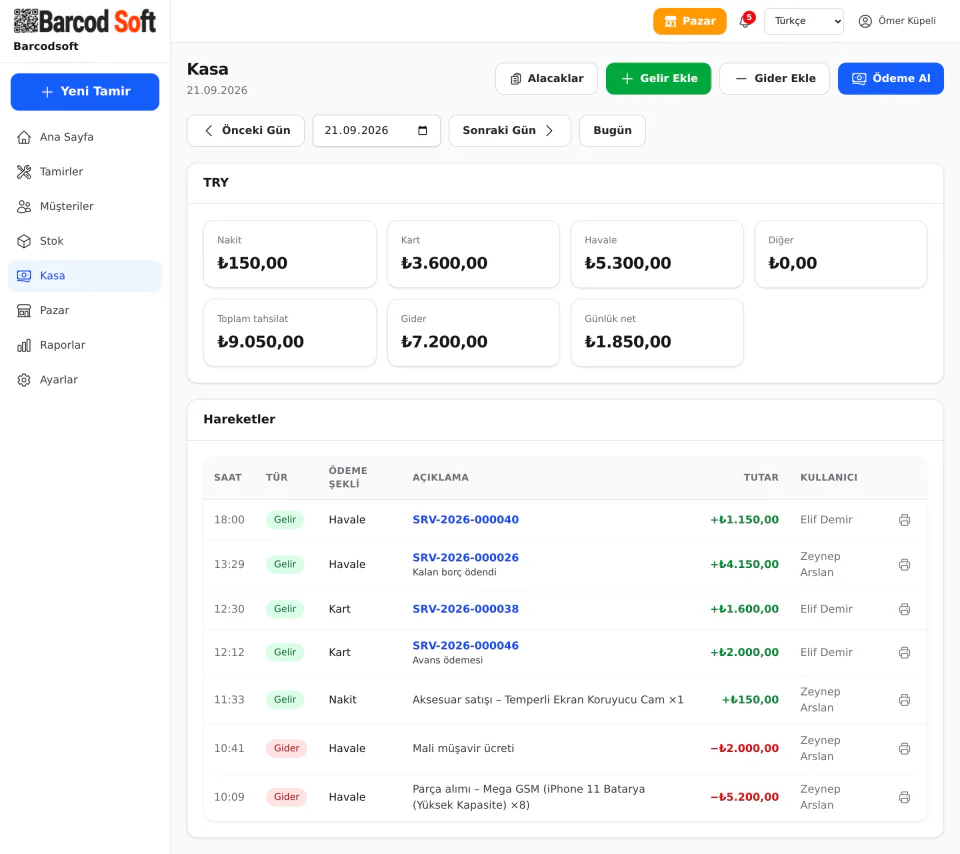960x854 pixels.
Task: View Raporlar from the sidebar
Action: (85, 345)
